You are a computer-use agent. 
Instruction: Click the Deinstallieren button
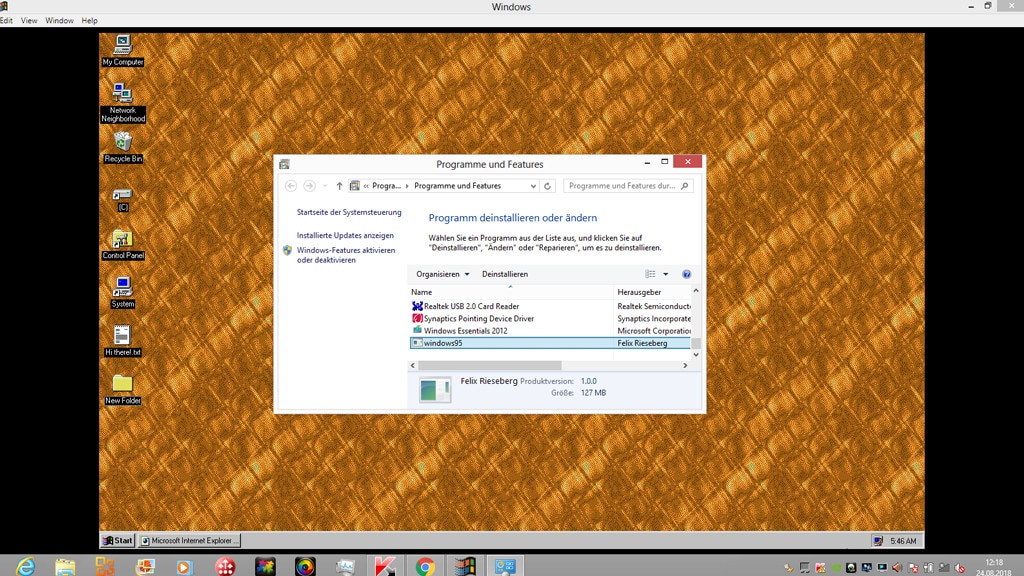[505, 274]
